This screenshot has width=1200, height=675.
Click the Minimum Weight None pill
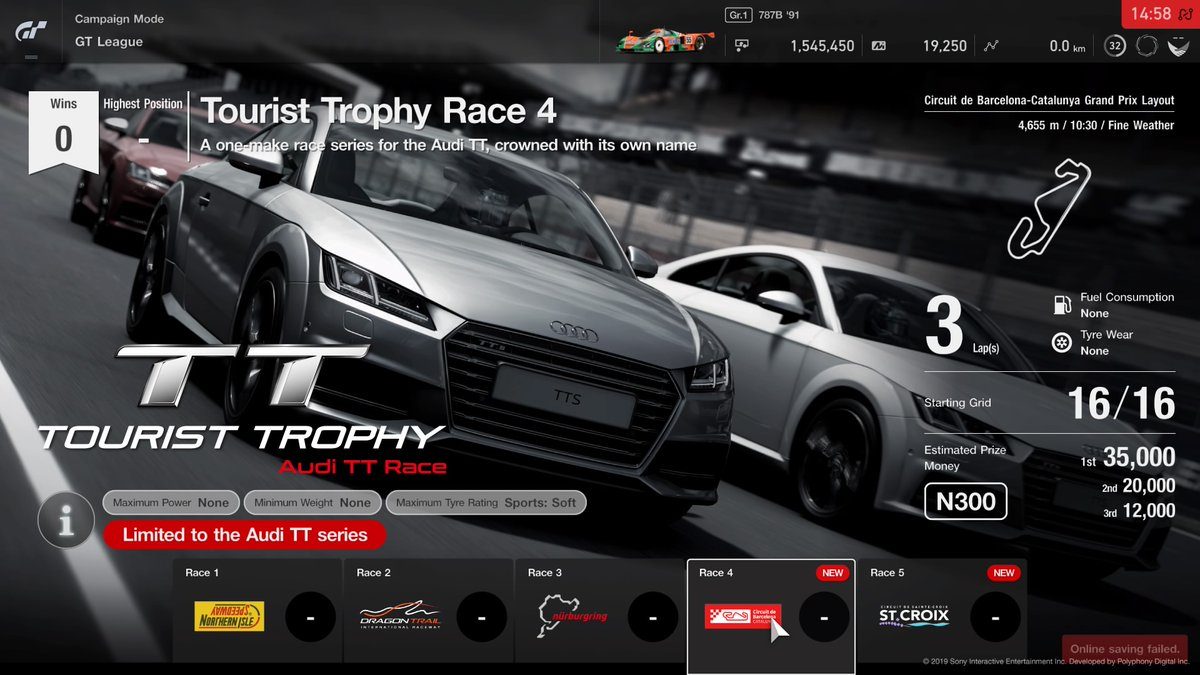tap(313, 503)
